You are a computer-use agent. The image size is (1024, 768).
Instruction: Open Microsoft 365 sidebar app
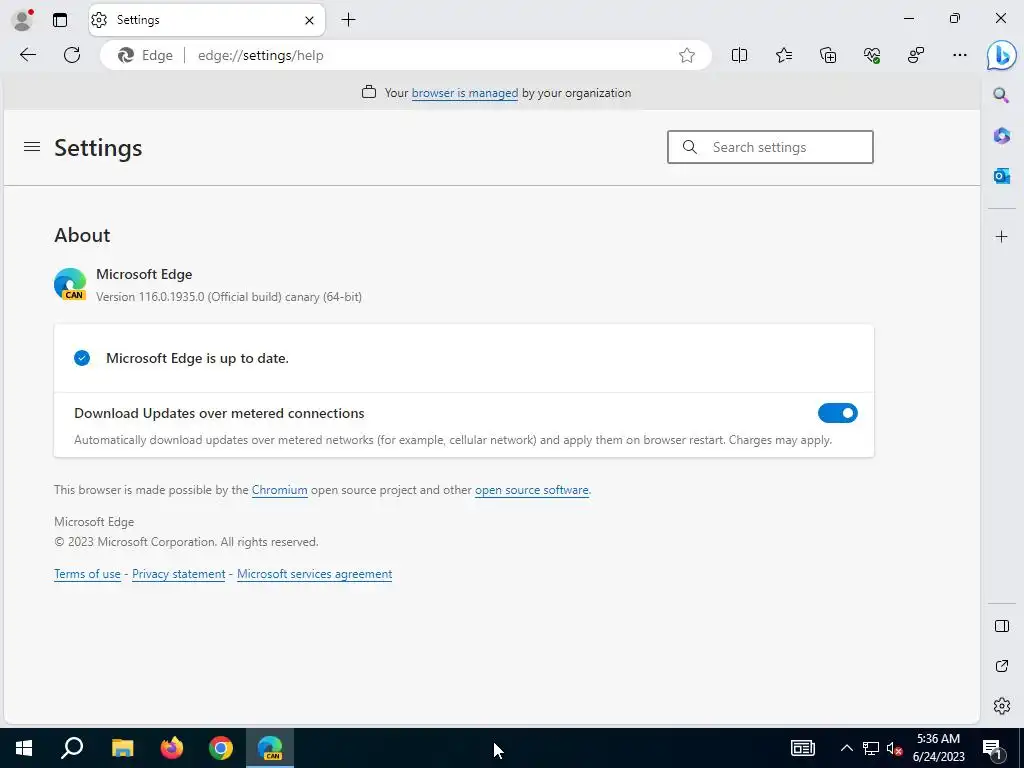point(1001,136)
